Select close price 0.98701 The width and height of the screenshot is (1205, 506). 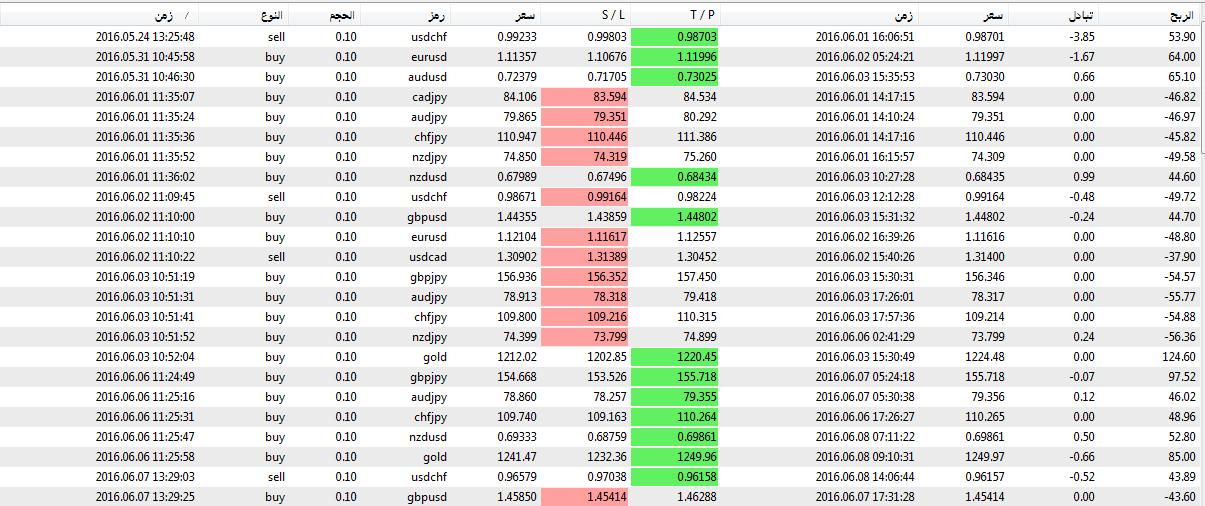985,37
